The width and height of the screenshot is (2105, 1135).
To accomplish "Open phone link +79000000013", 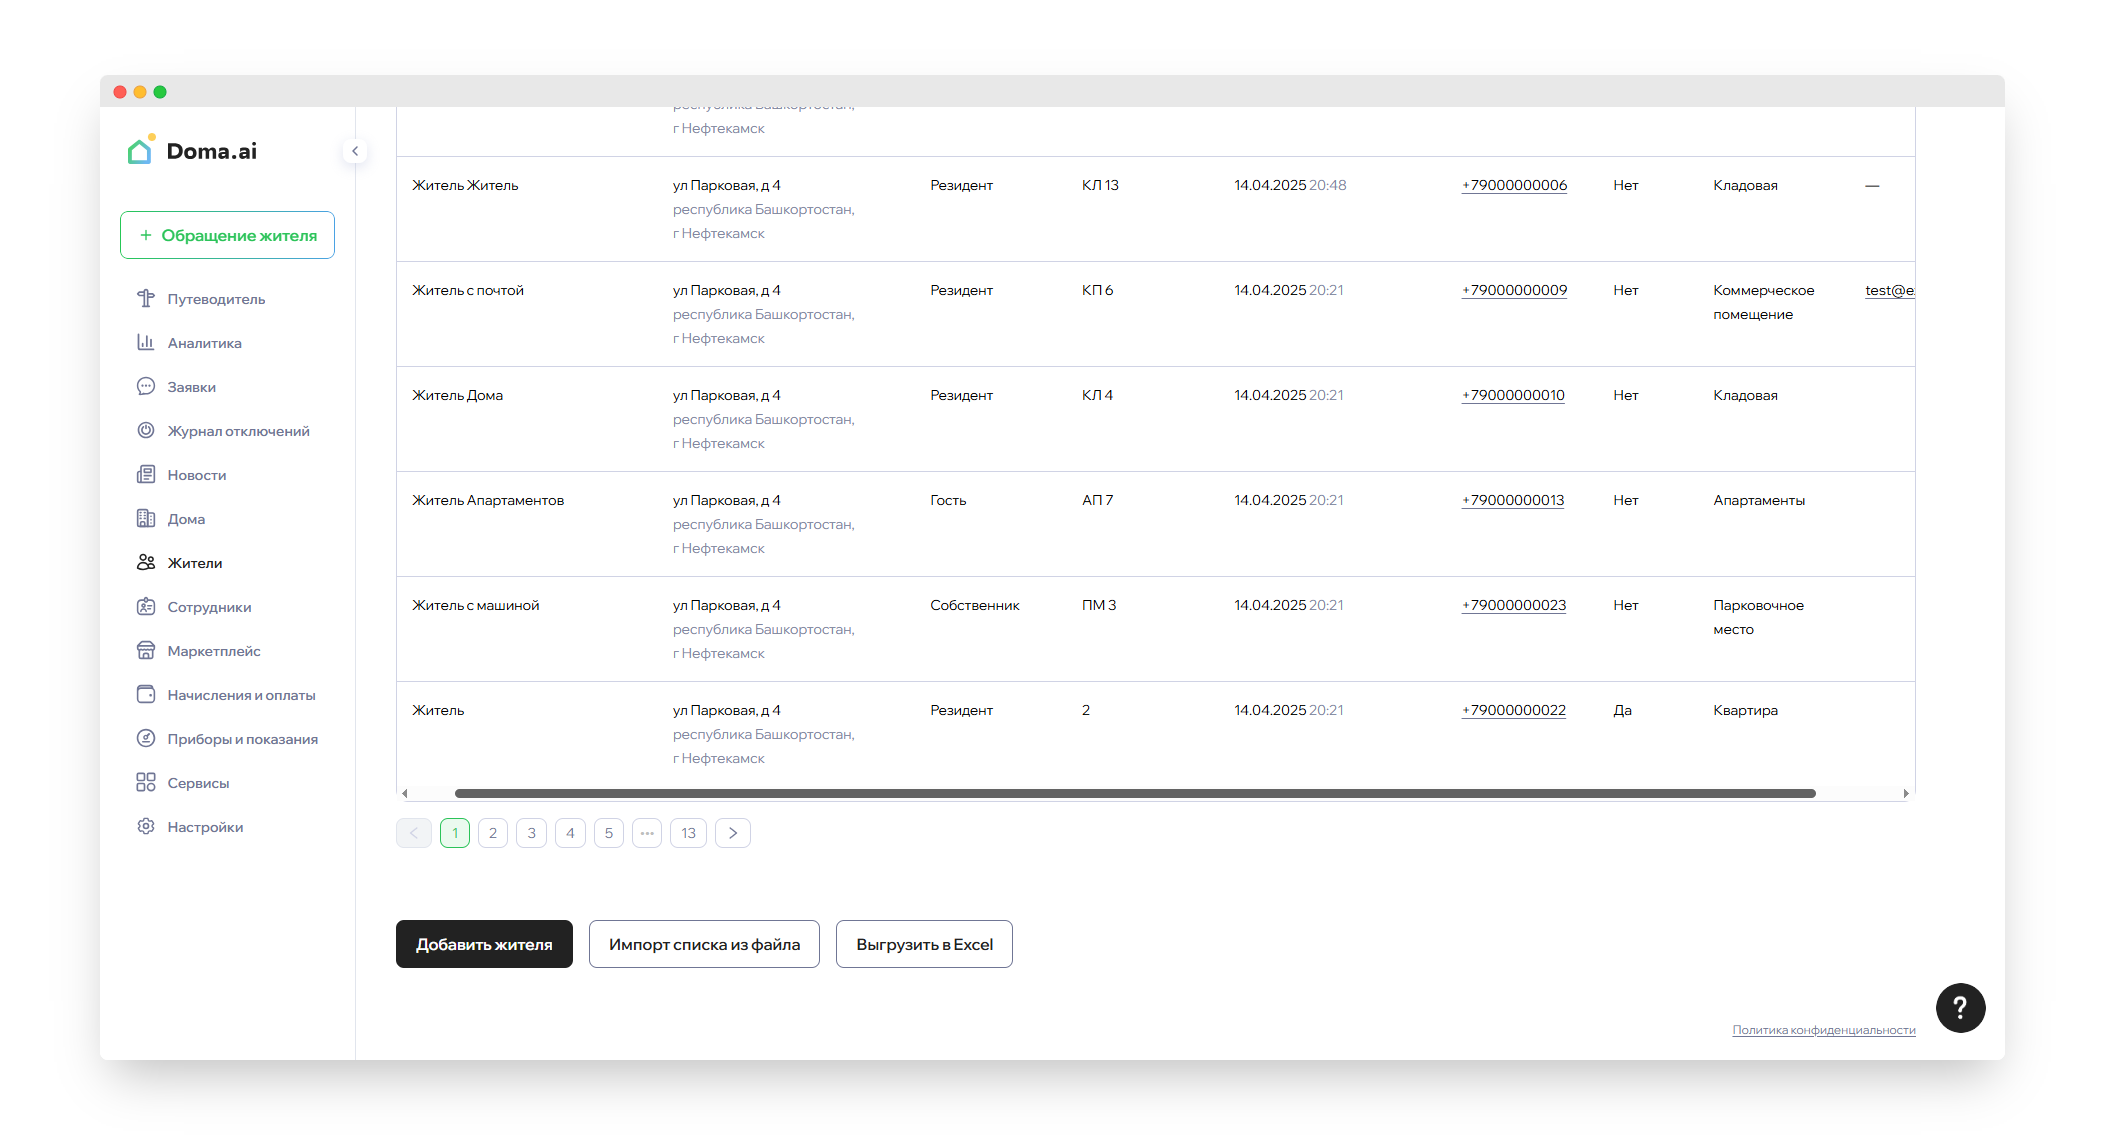I will 1513,500.
